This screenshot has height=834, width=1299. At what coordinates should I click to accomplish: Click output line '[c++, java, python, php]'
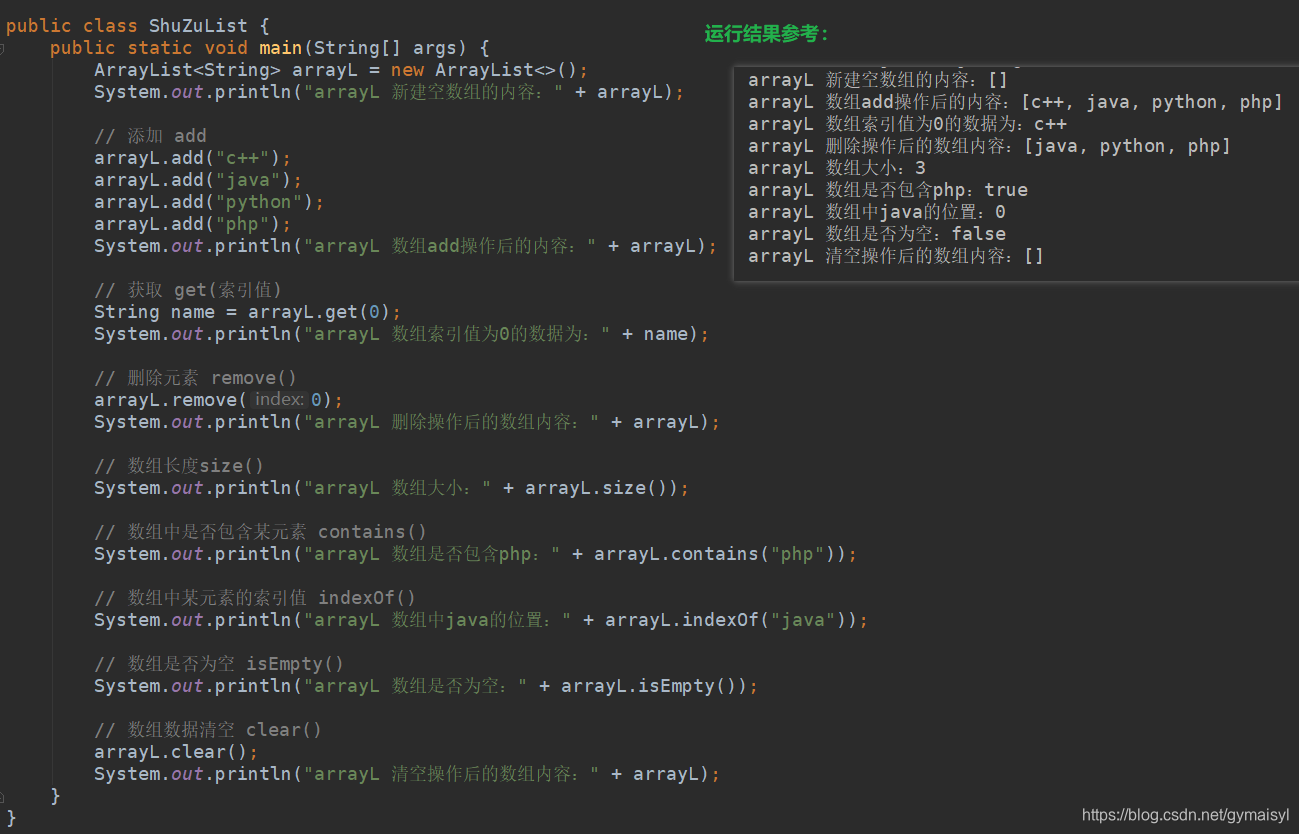click(1015, 102)
